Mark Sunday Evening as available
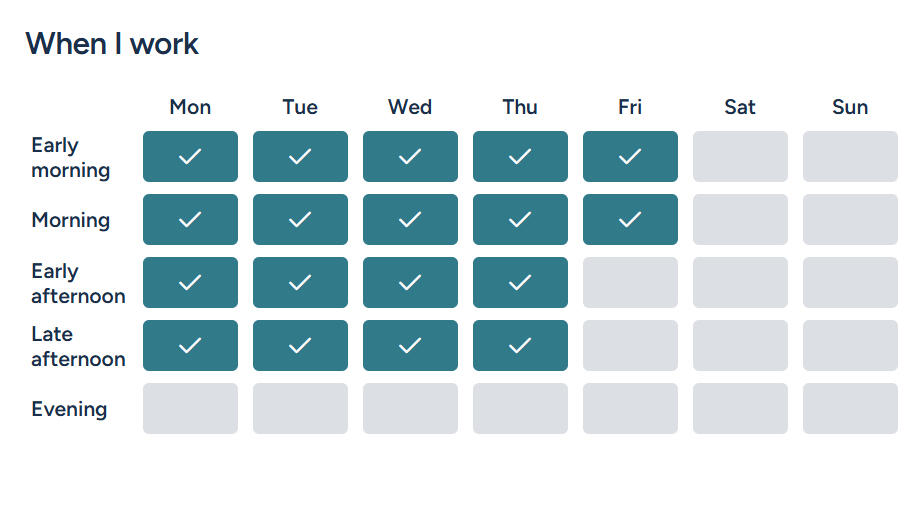The image size is (915, 510). click(x=850, y=409)
